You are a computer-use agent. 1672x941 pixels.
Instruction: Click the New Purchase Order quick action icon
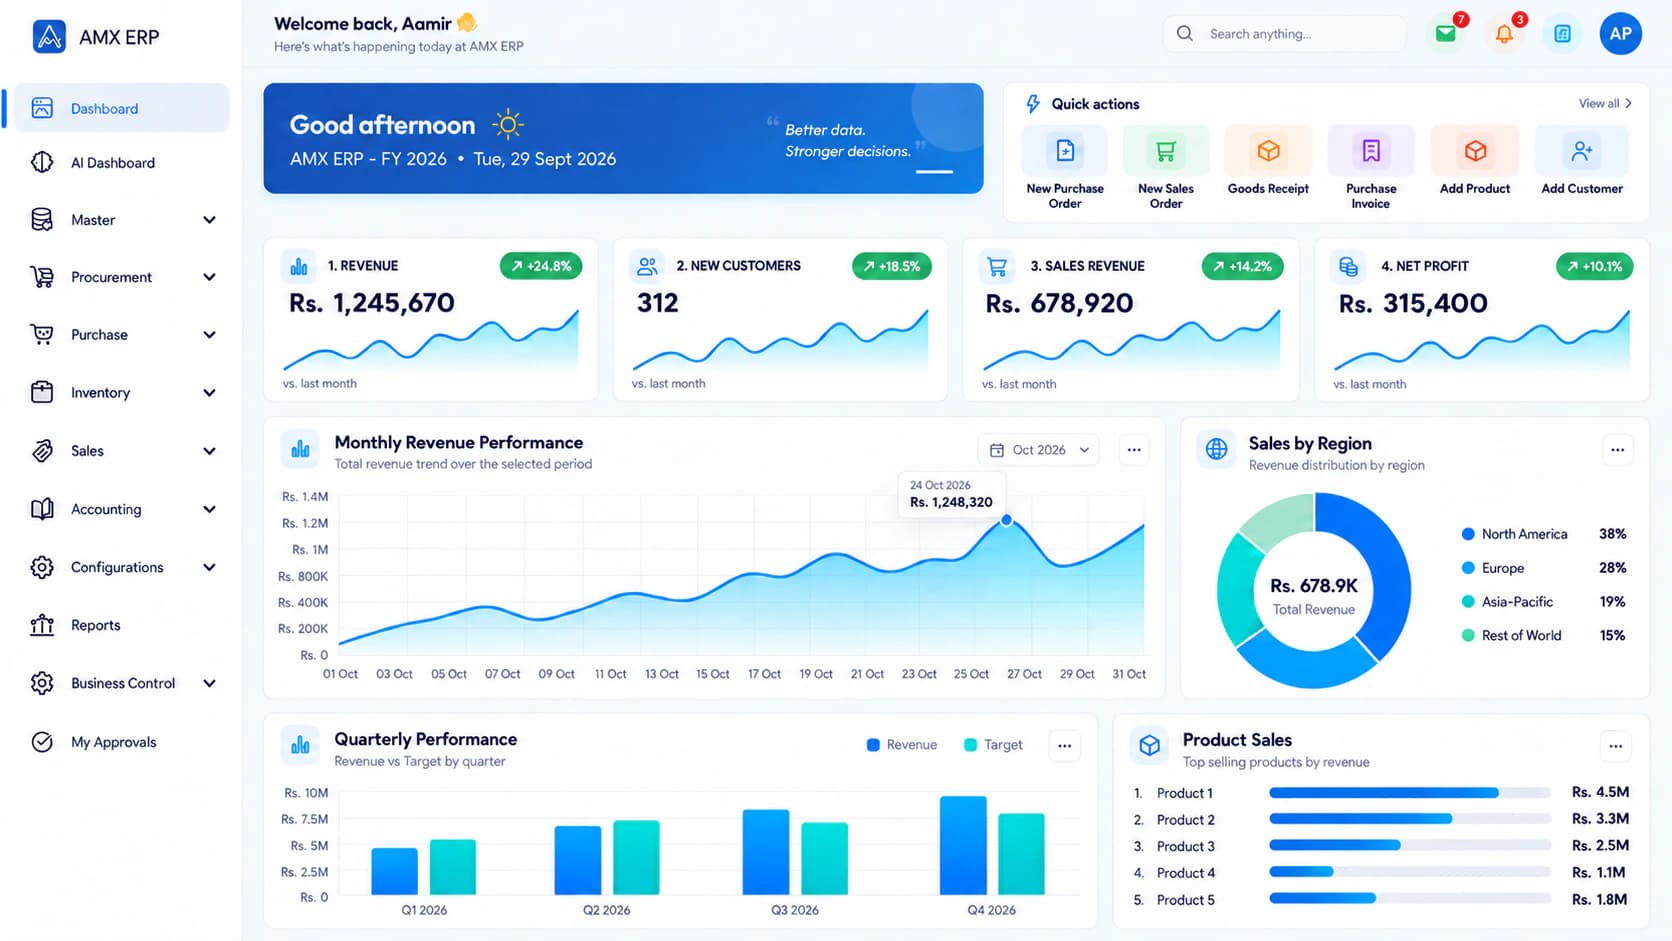1065,151
